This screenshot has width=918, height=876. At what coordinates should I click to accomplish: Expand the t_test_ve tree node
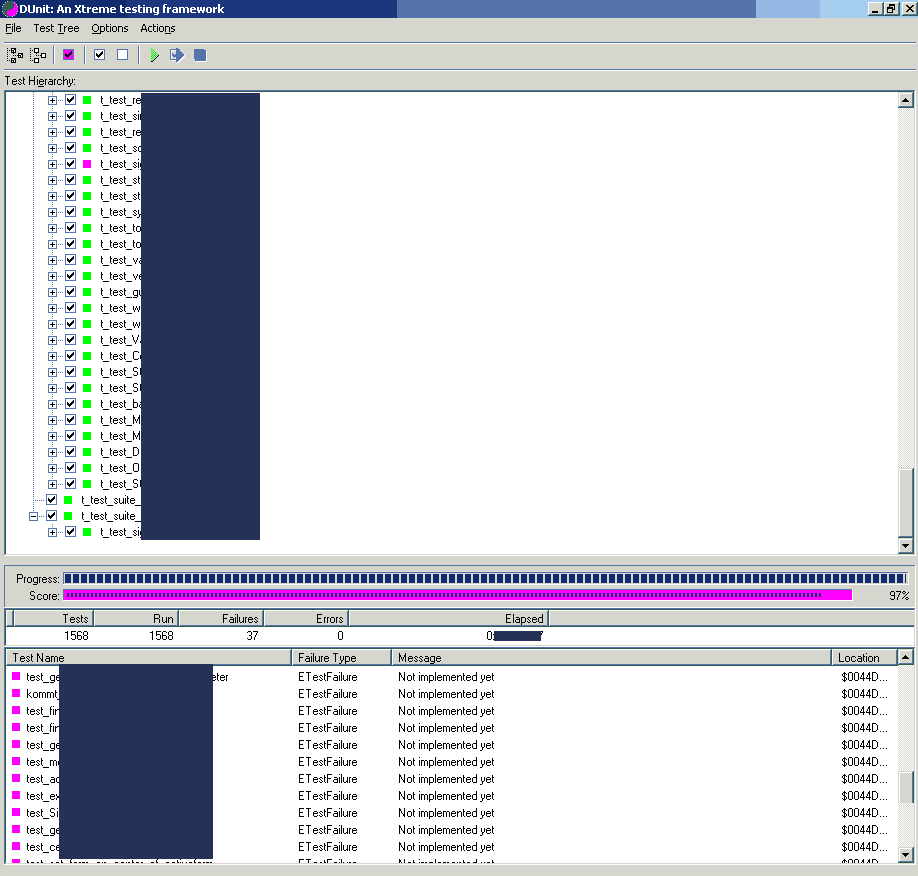[52, 276]
